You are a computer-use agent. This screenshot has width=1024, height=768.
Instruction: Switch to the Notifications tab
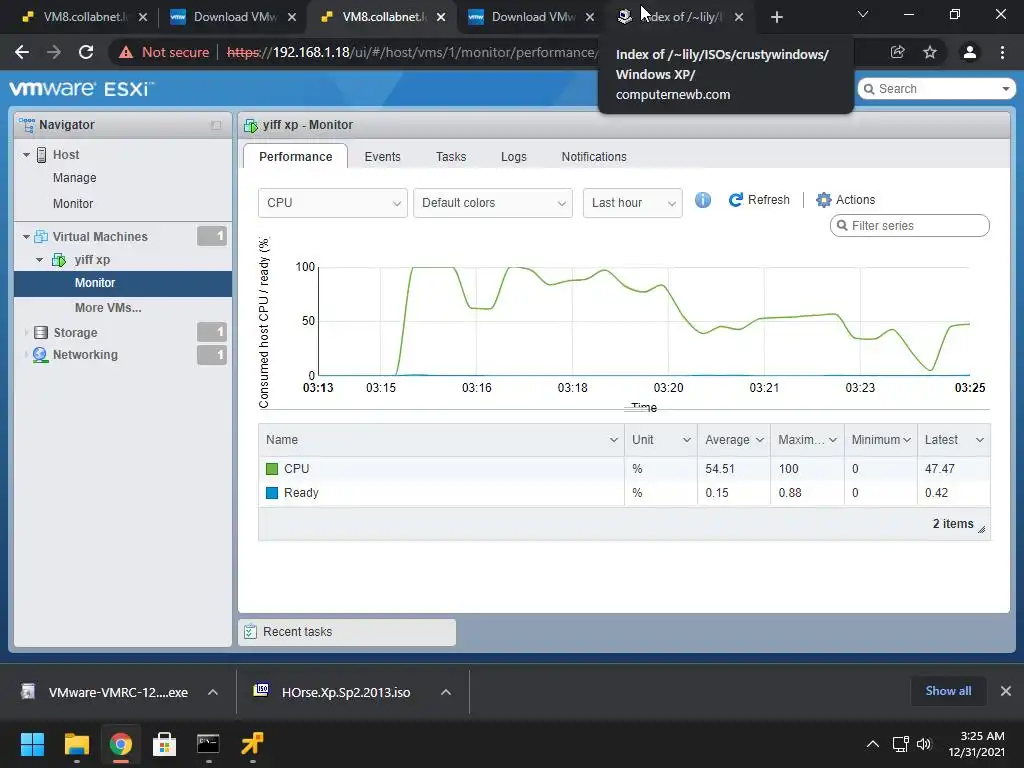[x=594, y=157]
